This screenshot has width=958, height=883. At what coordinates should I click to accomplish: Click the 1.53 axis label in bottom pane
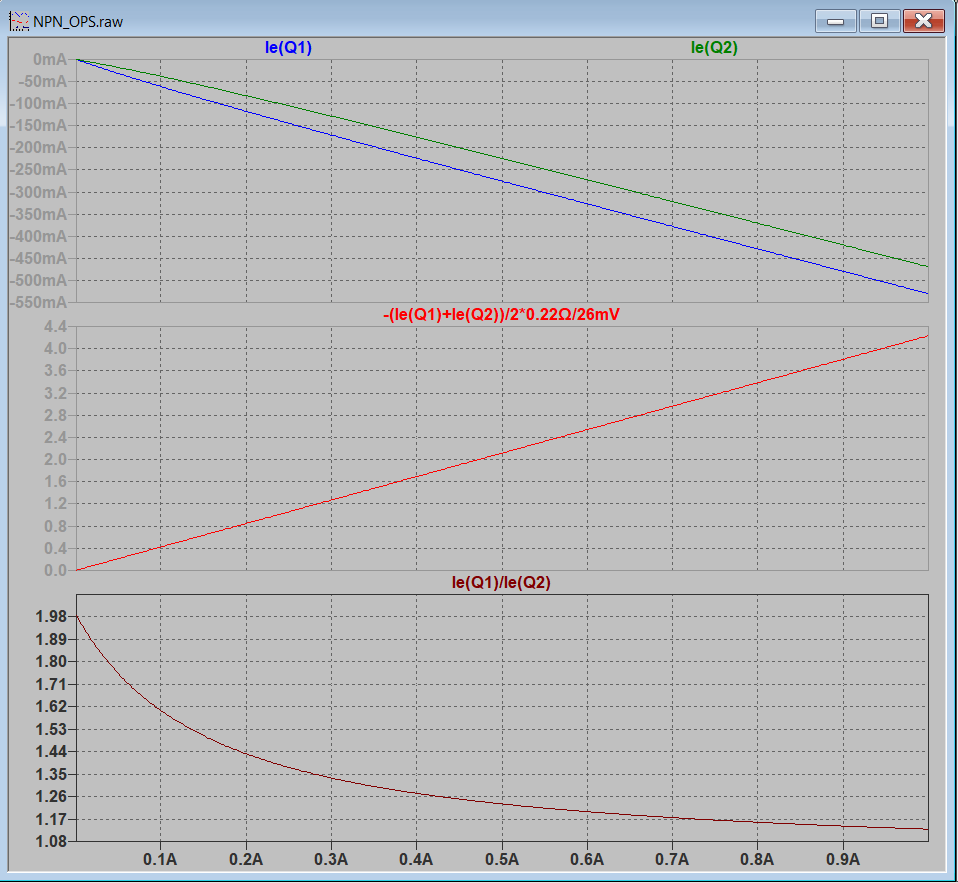pos(51,729)
